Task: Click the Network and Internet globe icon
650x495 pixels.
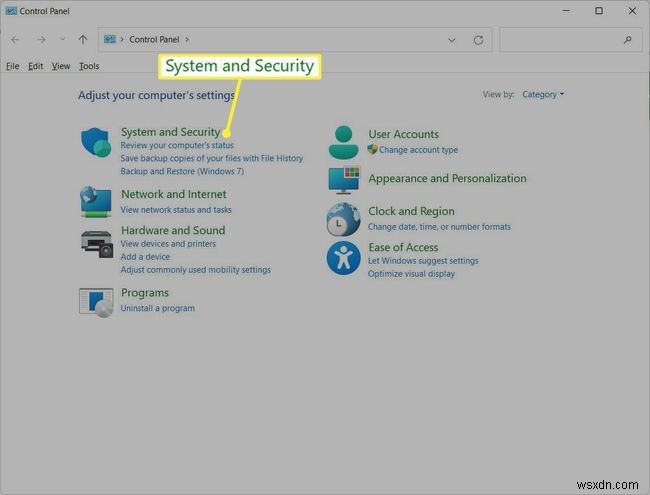Action: tap(96, 202)
